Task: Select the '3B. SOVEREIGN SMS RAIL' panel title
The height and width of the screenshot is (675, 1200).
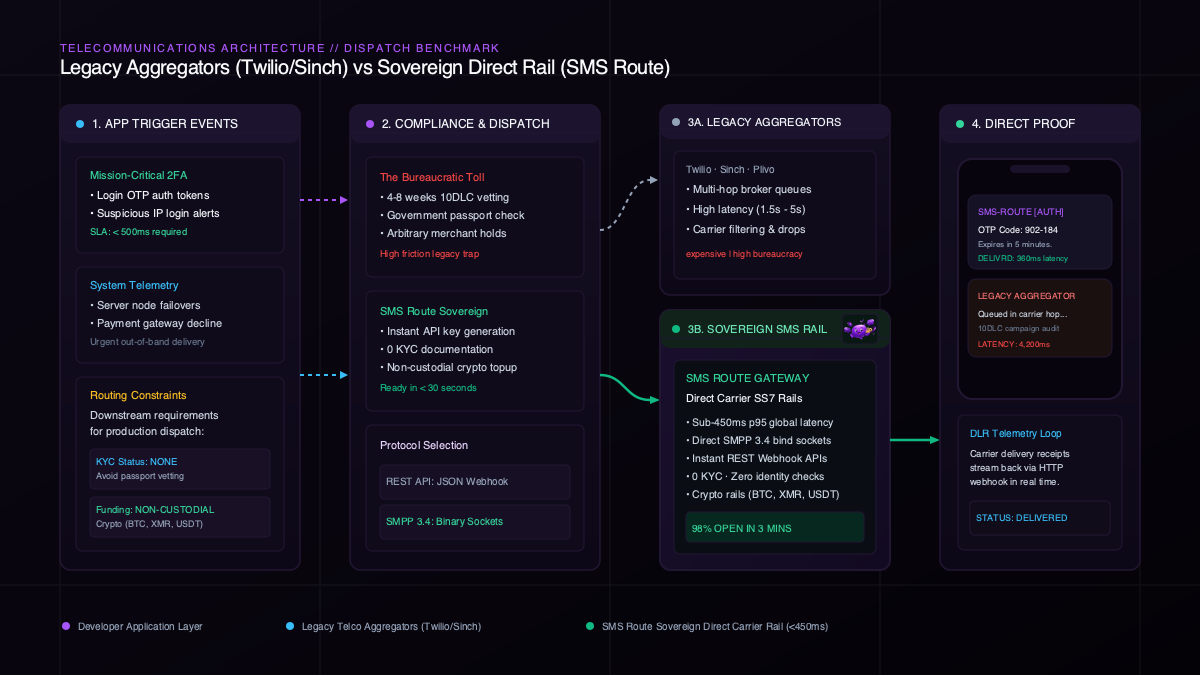Action: coord(757,328)
